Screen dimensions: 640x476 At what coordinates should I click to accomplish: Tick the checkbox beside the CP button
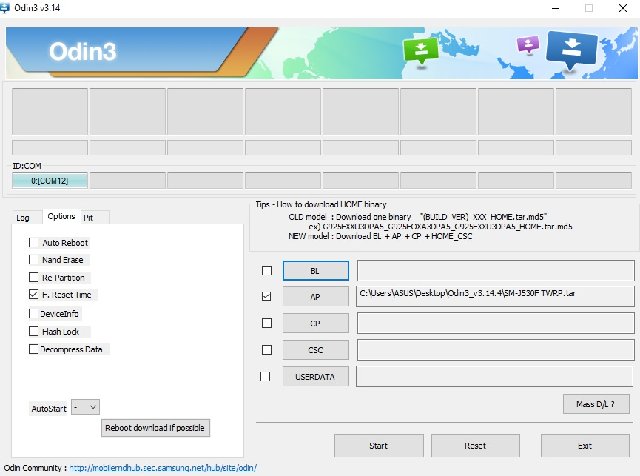[267, 323]
